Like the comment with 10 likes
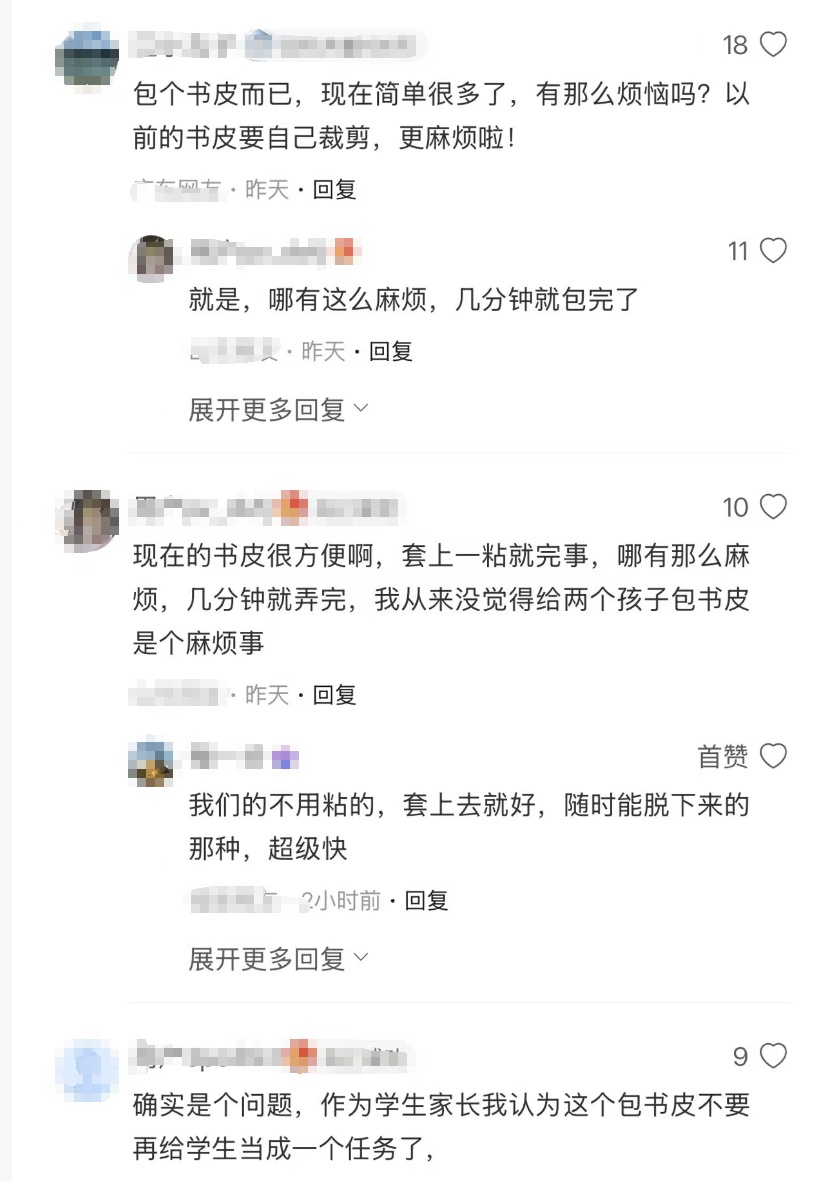This screenshot has width=813, height=1181. 775,508
